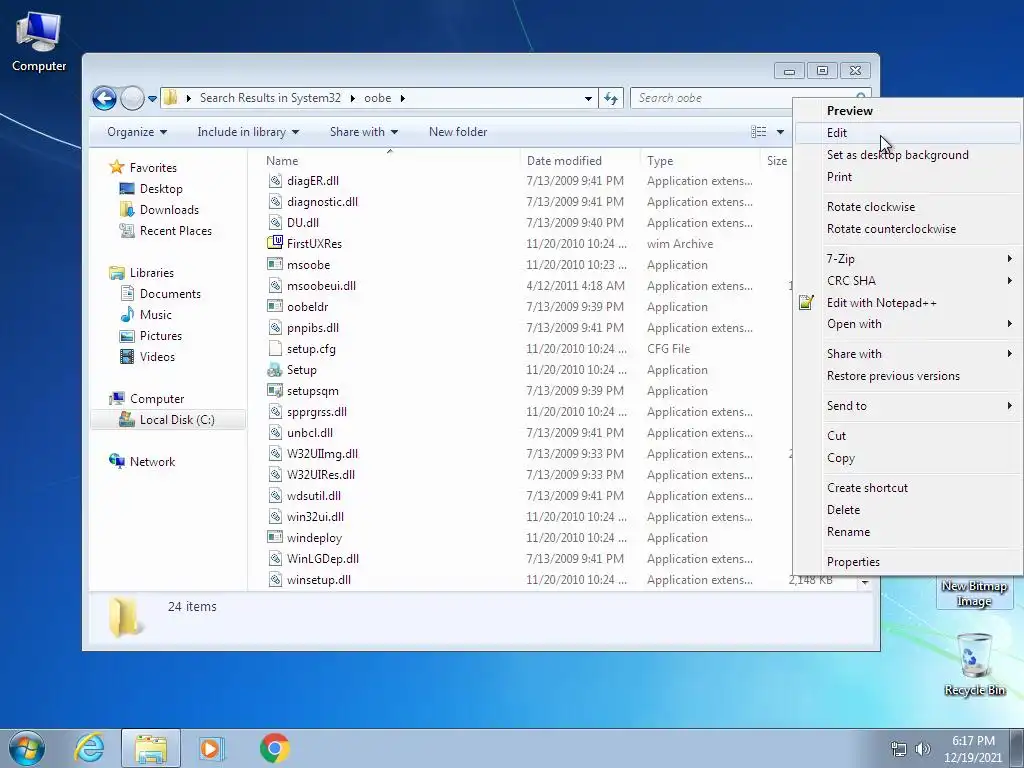Click the Favorites star icon
The image size is (1024, 768).
(x=117, y=167)
